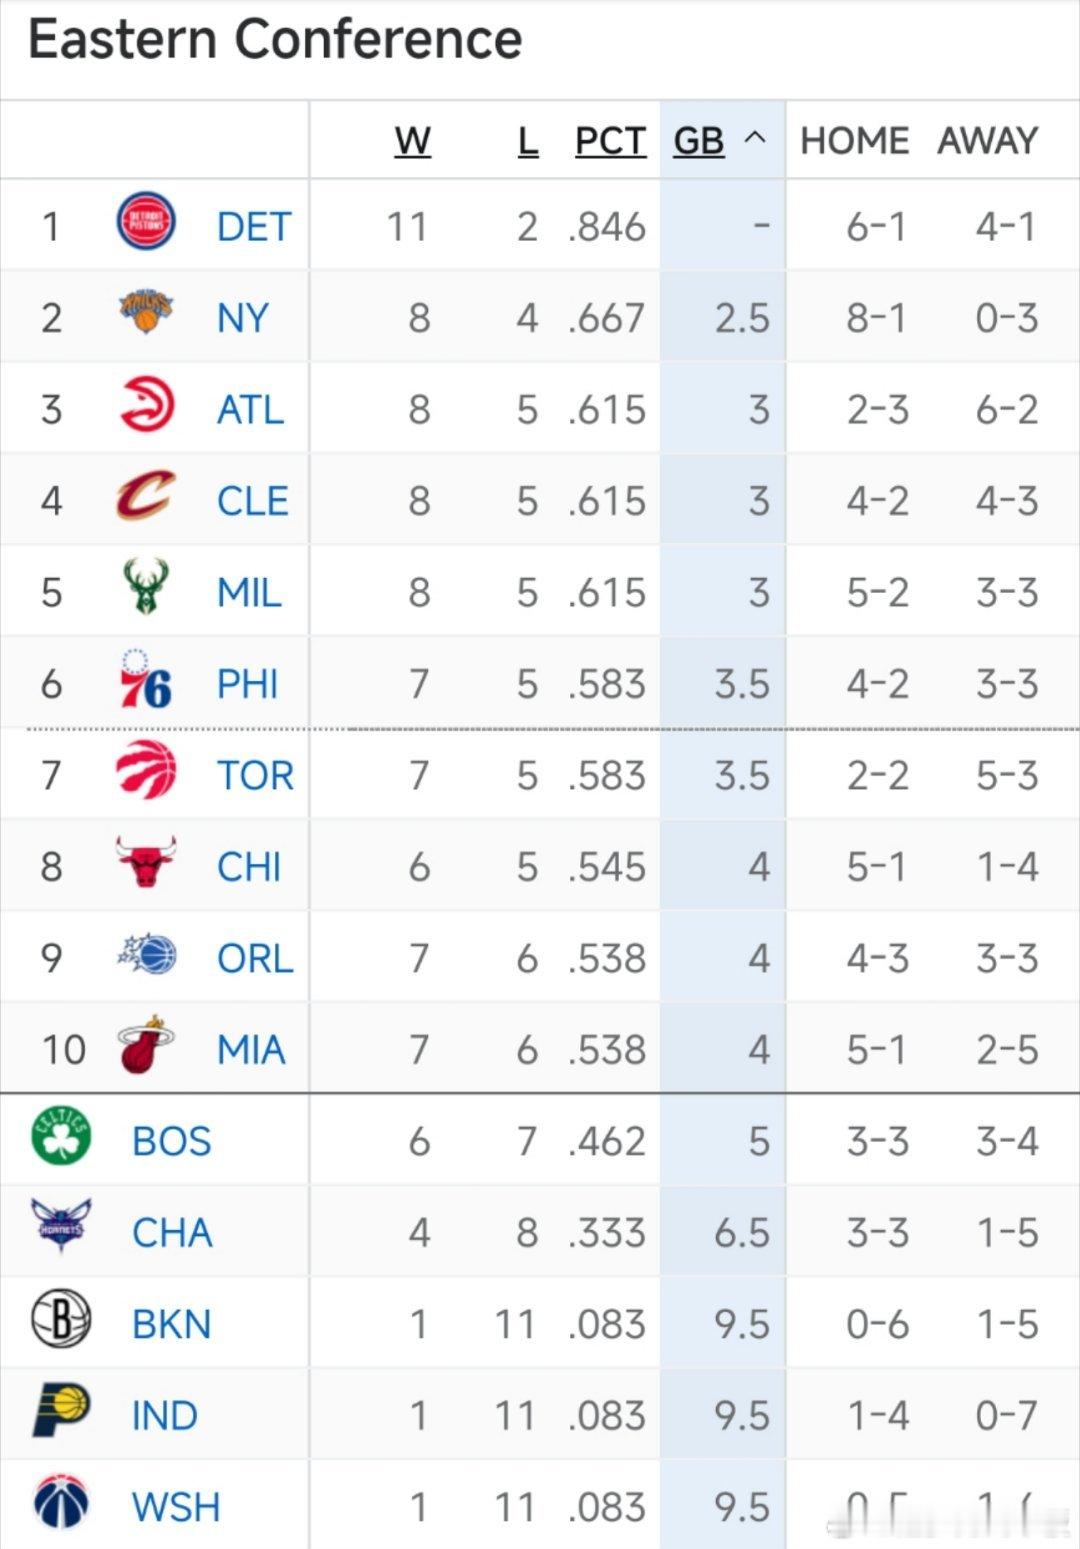
Task: Click the Detroit Pistons team logo
Action: [x=146, y=223]
